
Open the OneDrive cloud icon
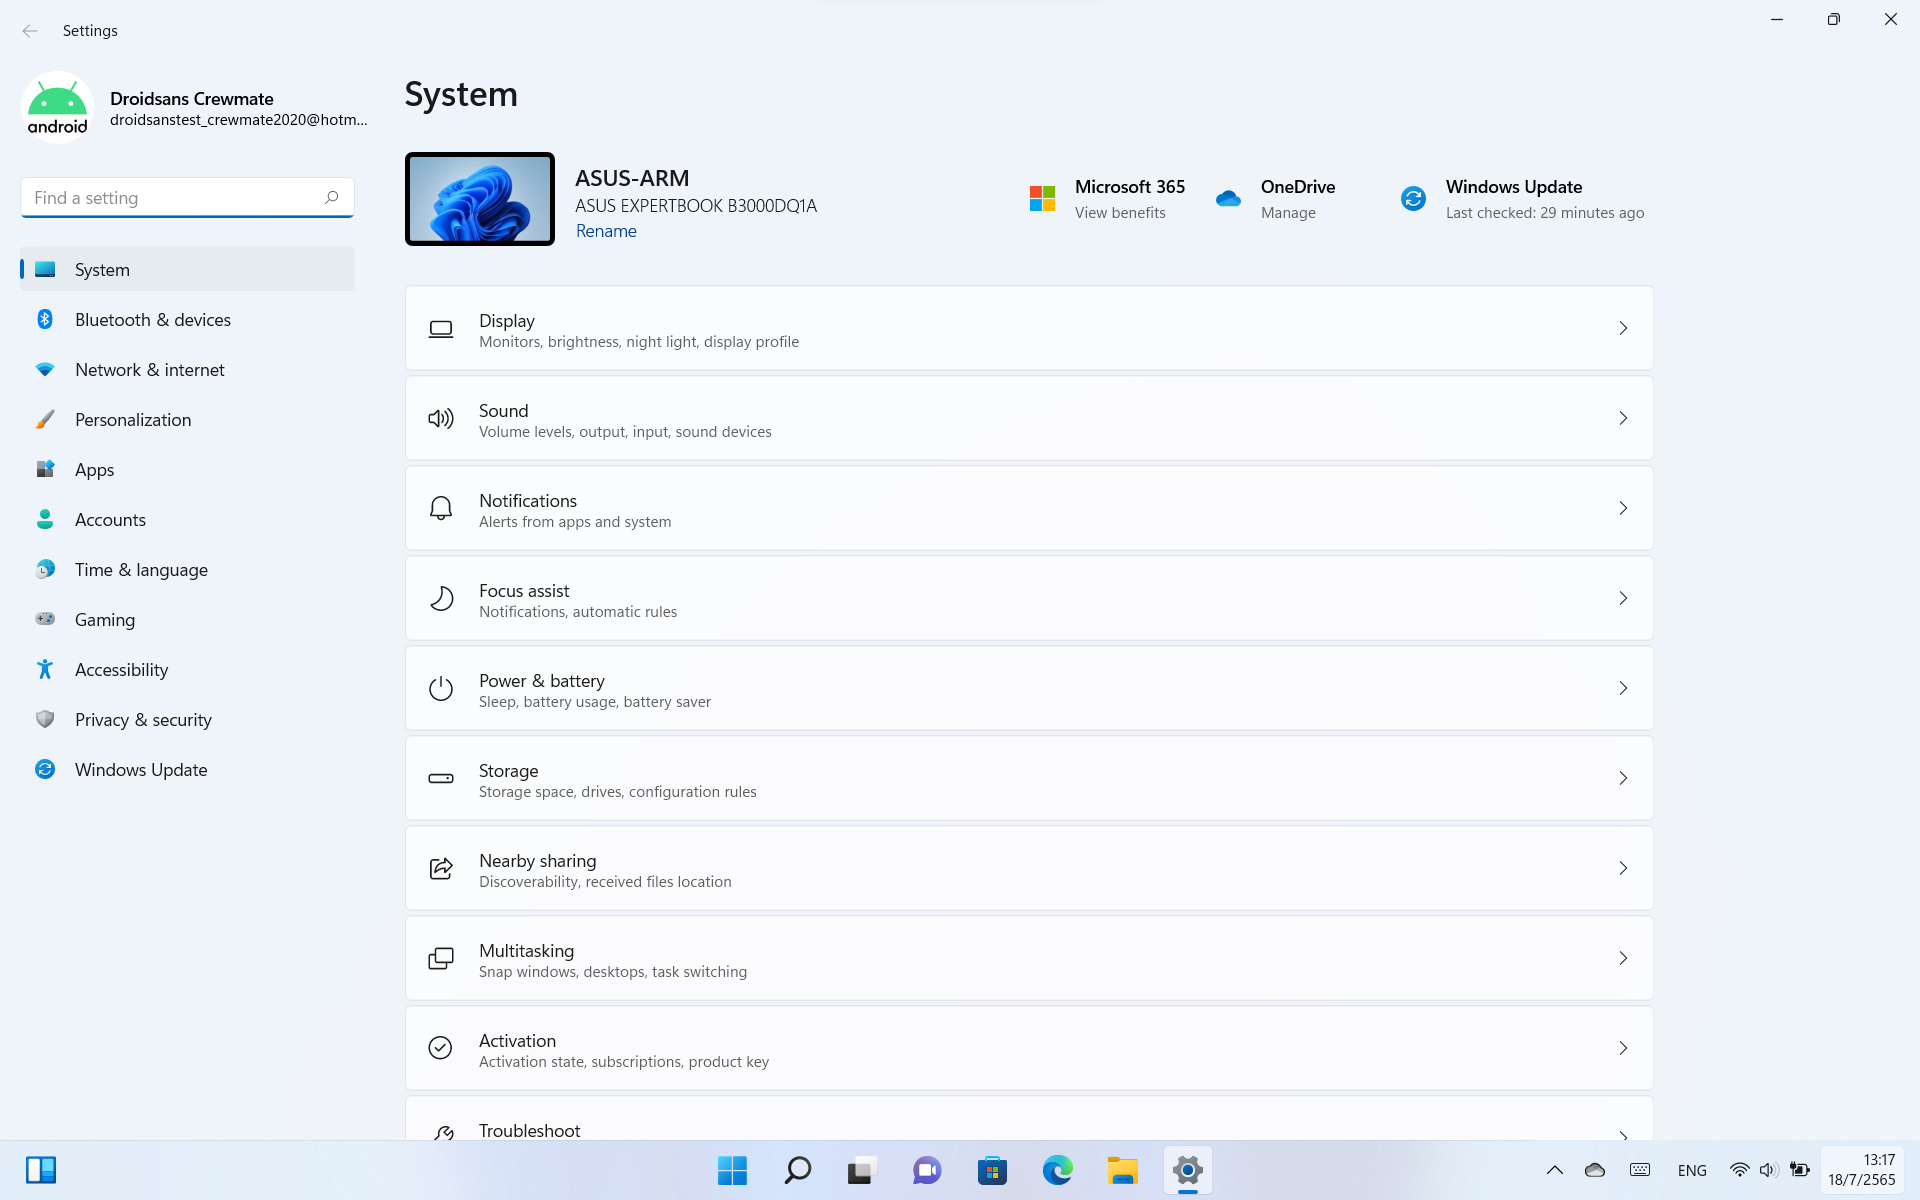tap(1228, 198)
